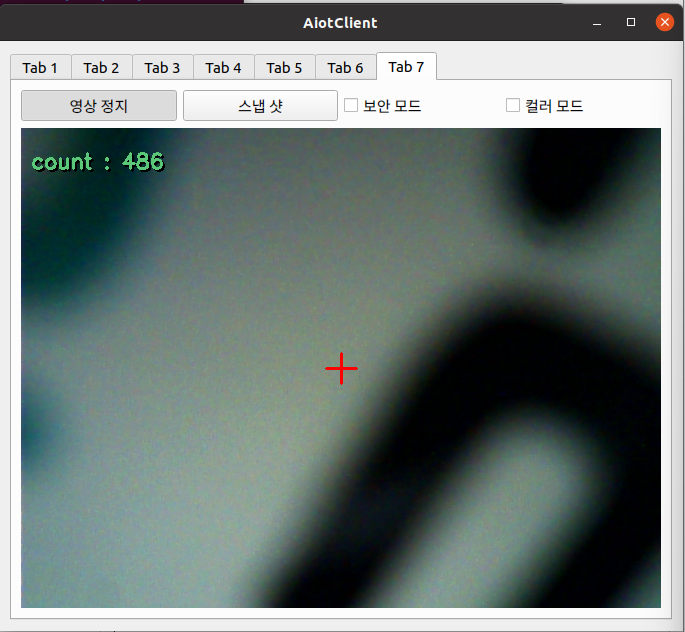Go to Tab 4

224,68
